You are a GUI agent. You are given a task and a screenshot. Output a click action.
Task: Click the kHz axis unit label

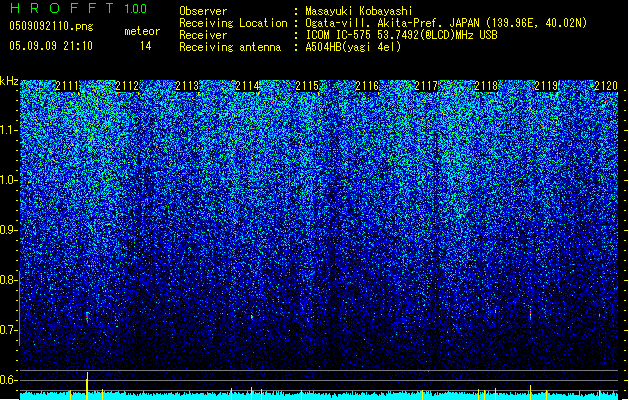point(9,81)
